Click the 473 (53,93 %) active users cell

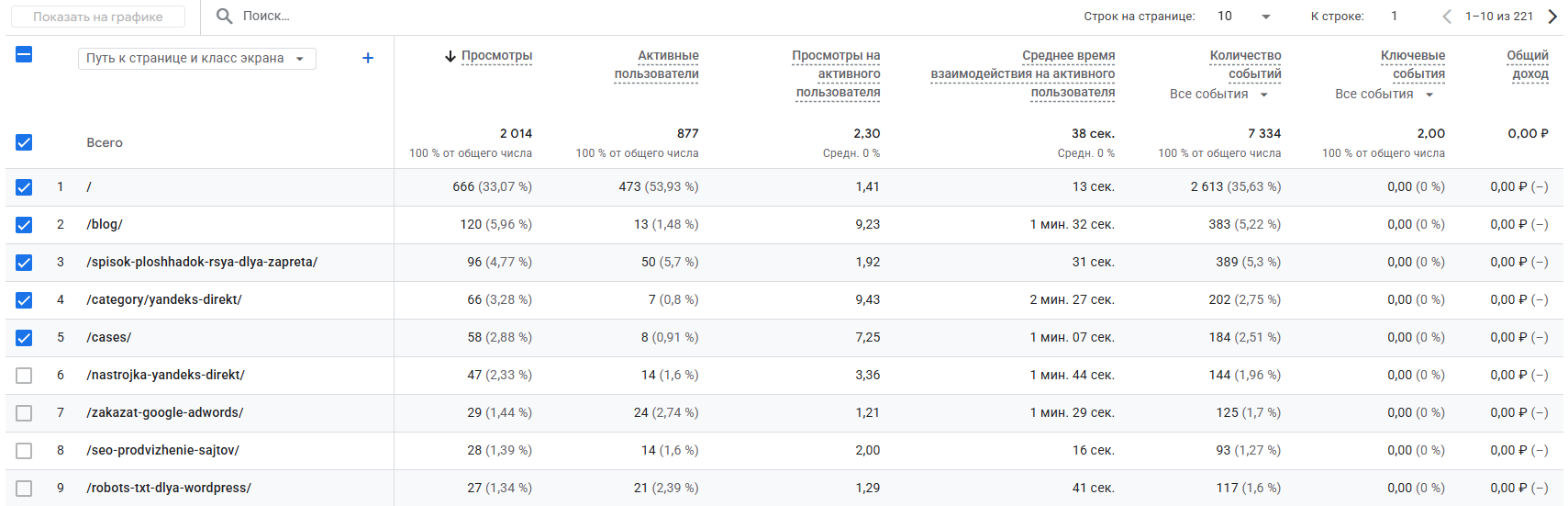point(658,187)
